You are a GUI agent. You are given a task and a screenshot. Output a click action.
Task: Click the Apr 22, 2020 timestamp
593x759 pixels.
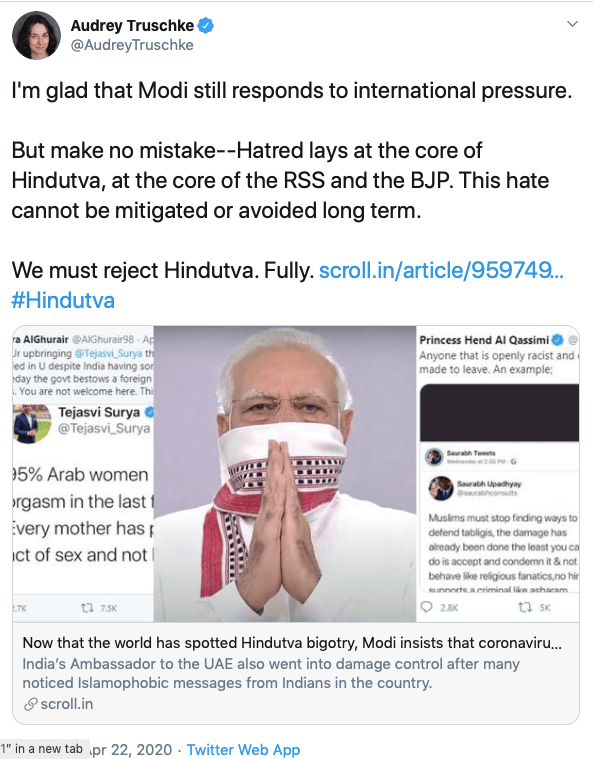point(131,749)
